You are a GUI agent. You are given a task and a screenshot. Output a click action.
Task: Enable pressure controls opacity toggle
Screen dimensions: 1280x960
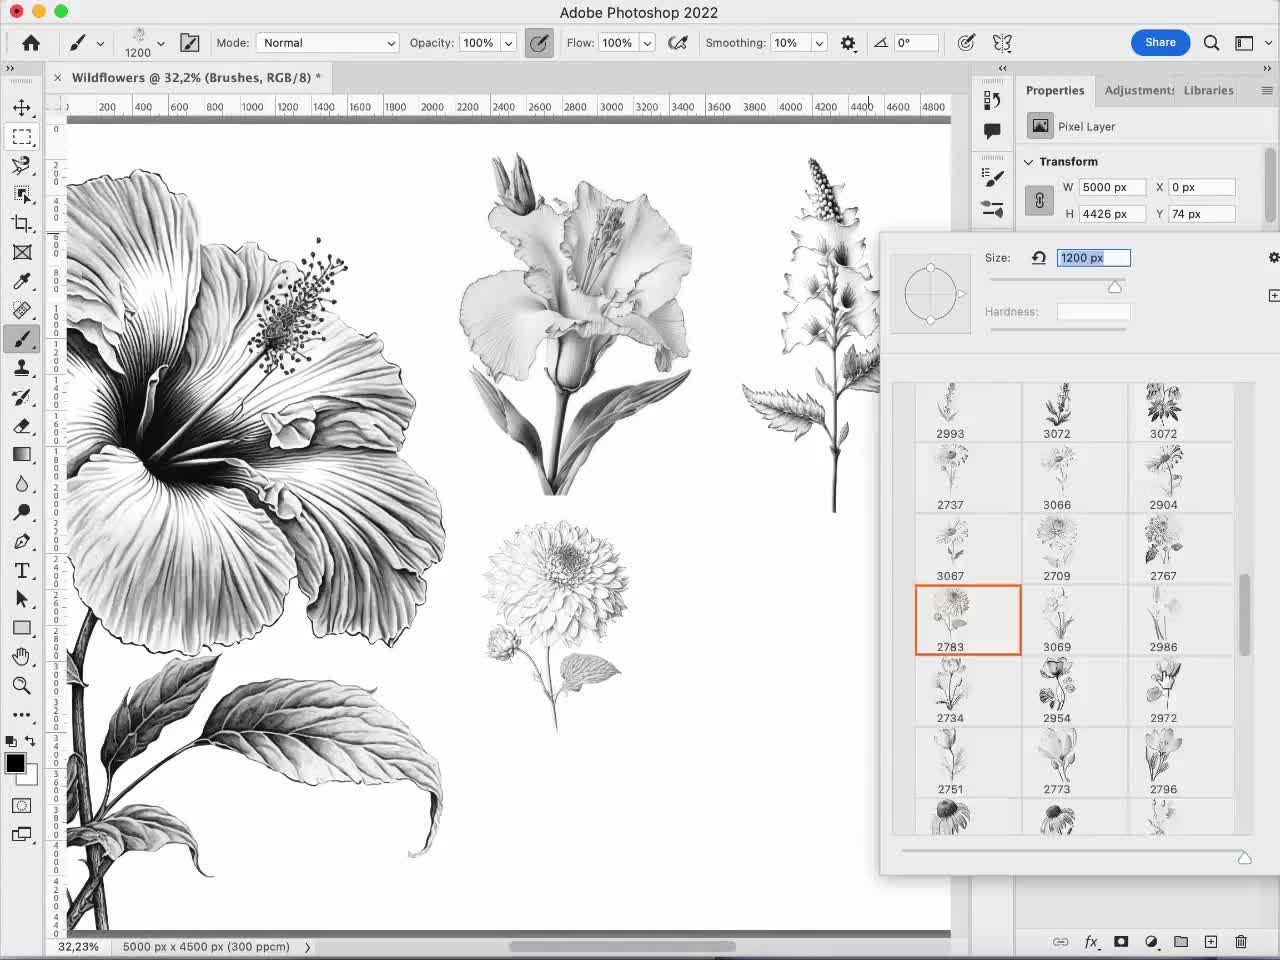(x=539, y=42)
